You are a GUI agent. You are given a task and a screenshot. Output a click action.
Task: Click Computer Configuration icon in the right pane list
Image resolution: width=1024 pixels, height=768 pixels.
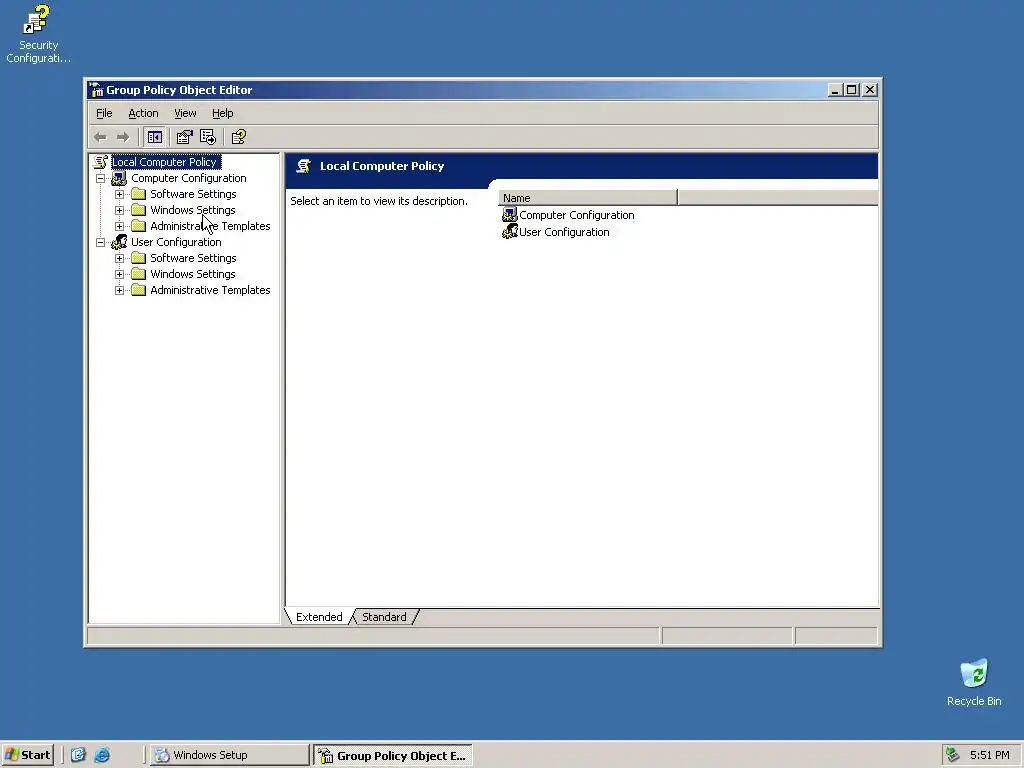pos(509,215)
